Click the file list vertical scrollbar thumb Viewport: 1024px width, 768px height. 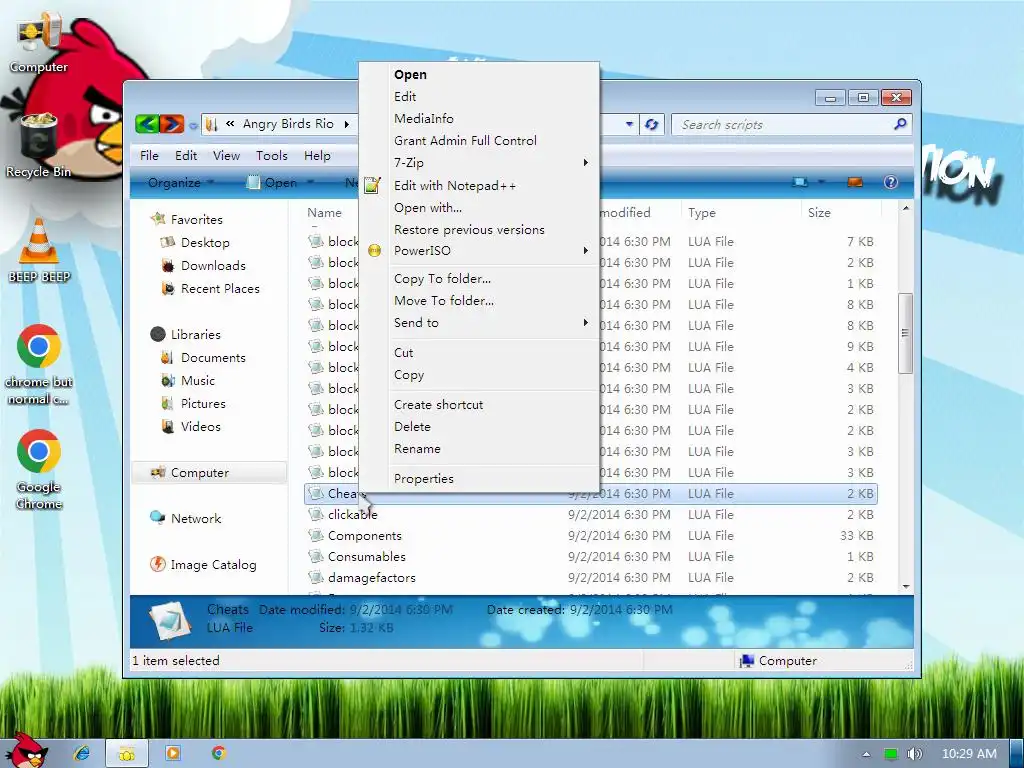pos(905,333)
